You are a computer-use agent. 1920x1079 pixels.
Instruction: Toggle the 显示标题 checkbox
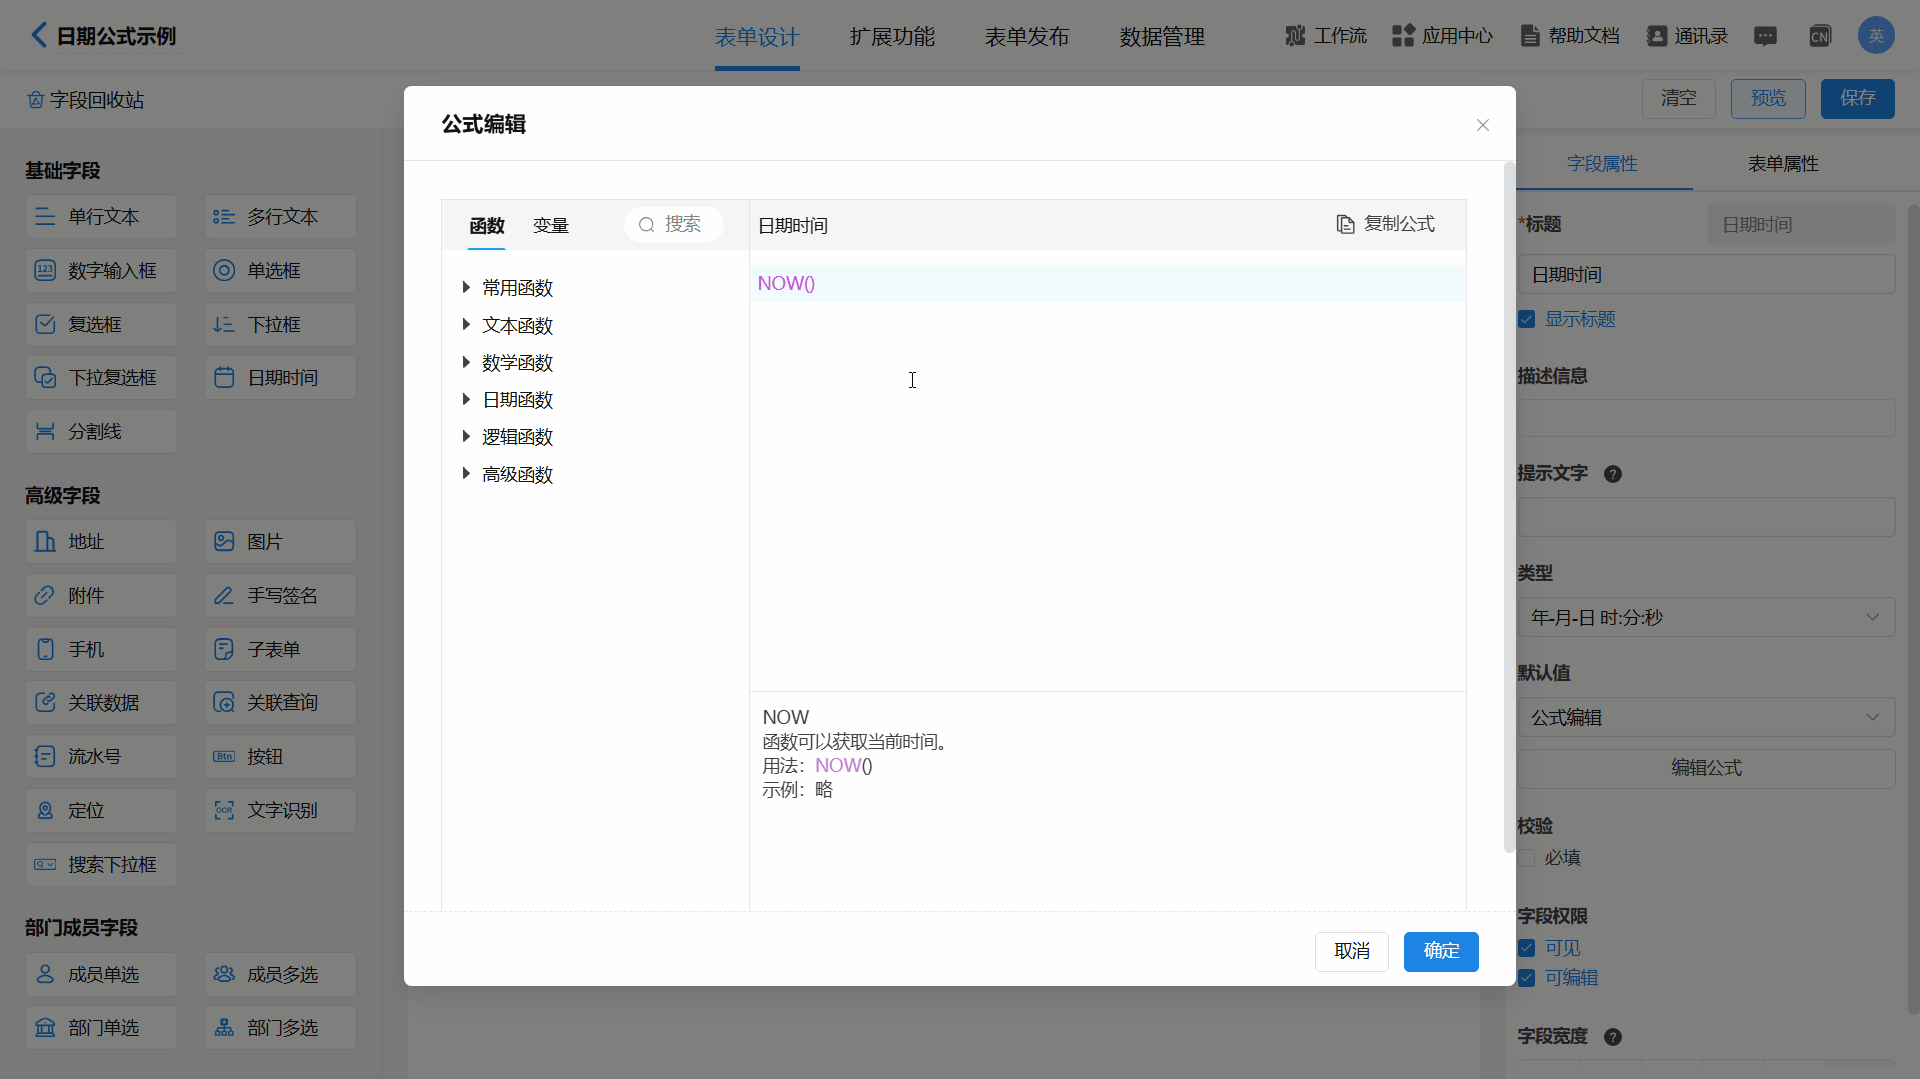1527,319
